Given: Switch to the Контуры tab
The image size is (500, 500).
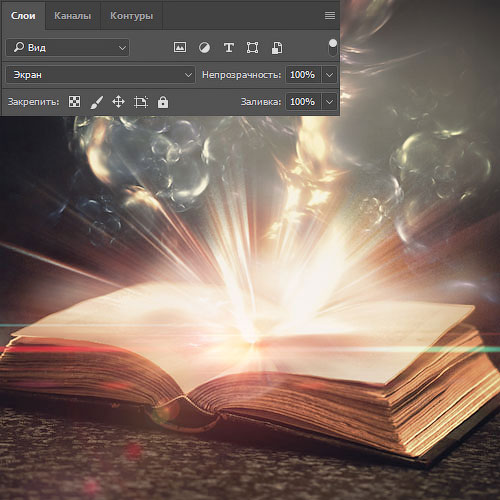Looking at the screenshot, I should click(131, 16).
